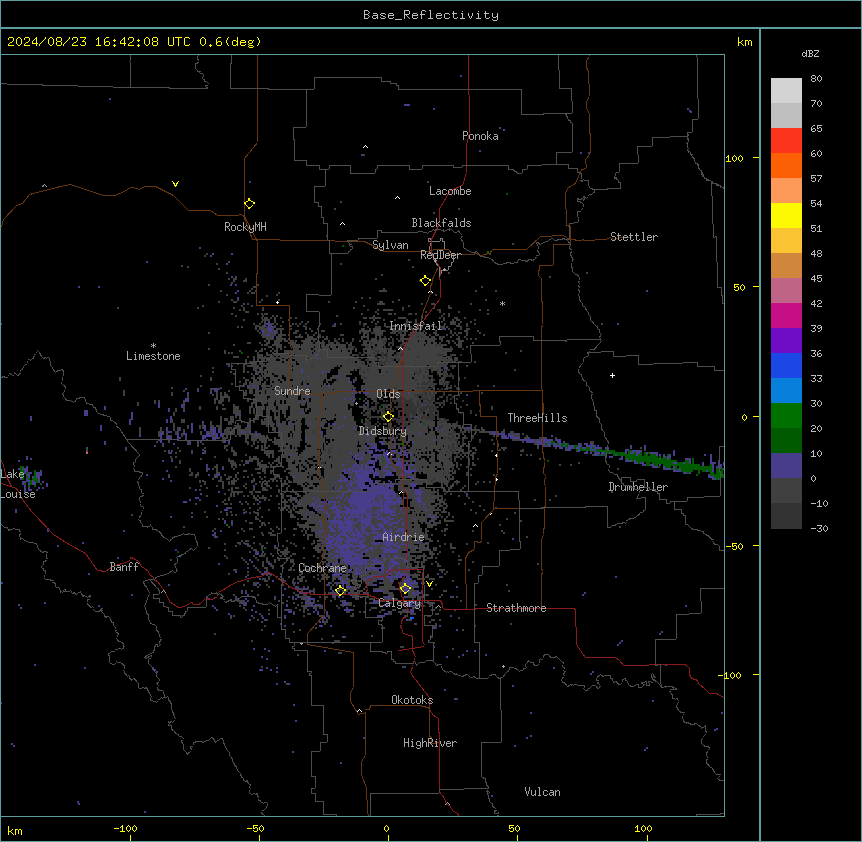This screenshot has height=842, width=862.
Task: Click the yellow diamond marker between Olds and Didsbury
Action: (x=388, y=417)
